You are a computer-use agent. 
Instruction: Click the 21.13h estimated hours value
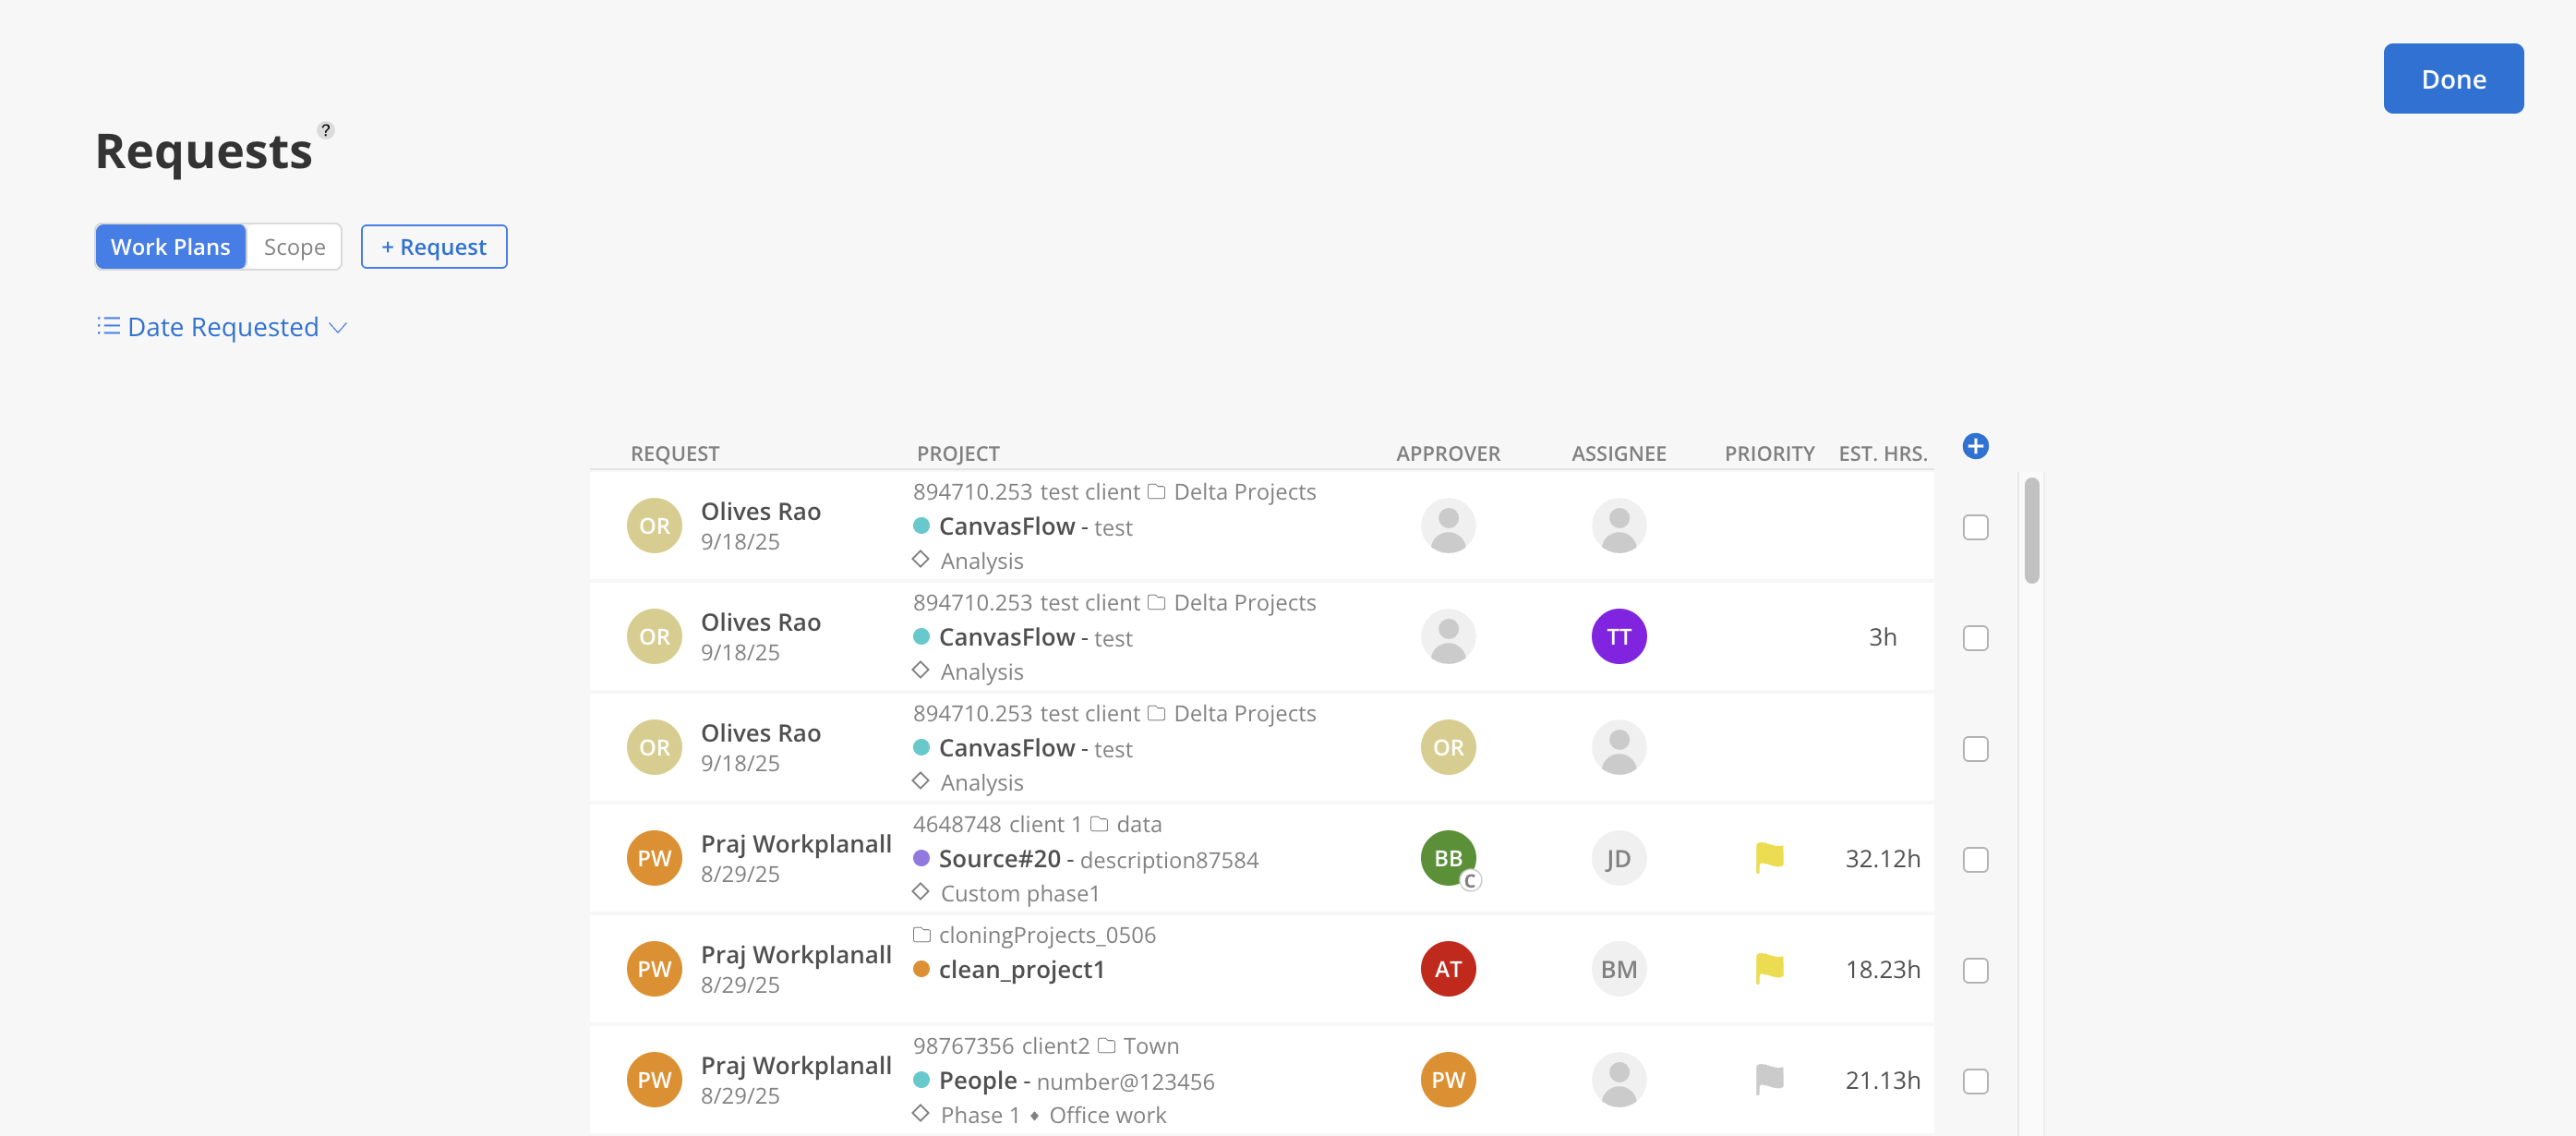point(1882,1081)
